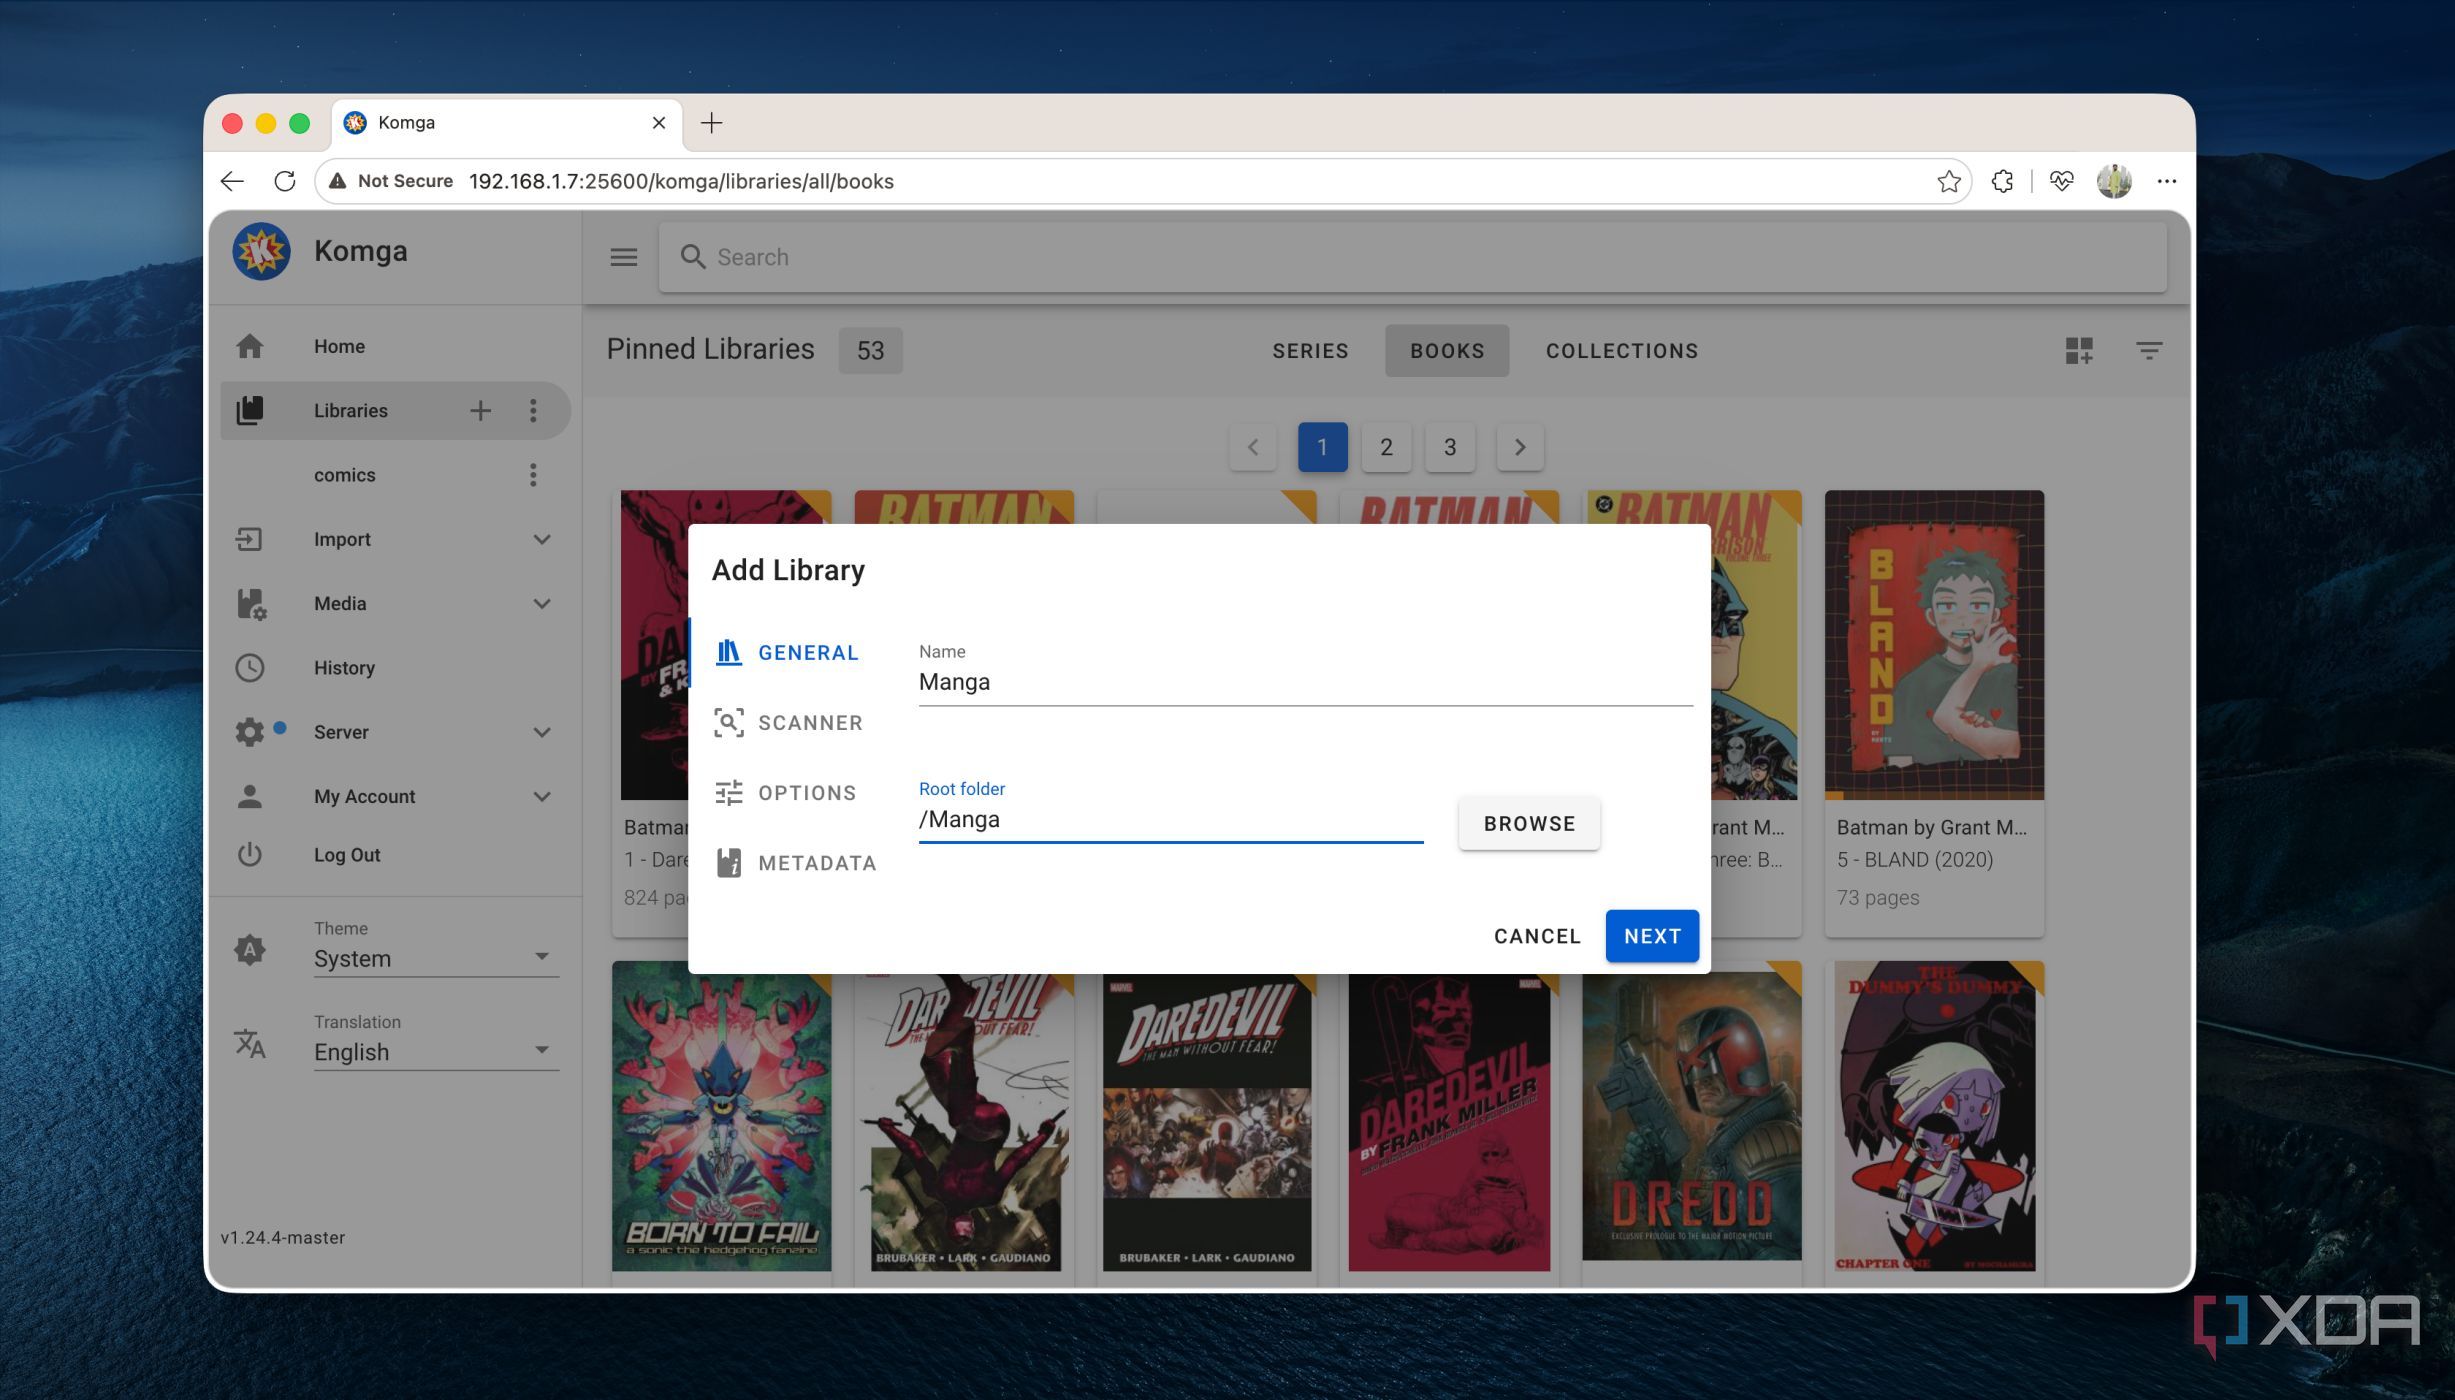The width and height of the screenshot is (2455, 1400).
Task: Open the Translation dropdown set to English
Action: click(x=436, y=1052)
